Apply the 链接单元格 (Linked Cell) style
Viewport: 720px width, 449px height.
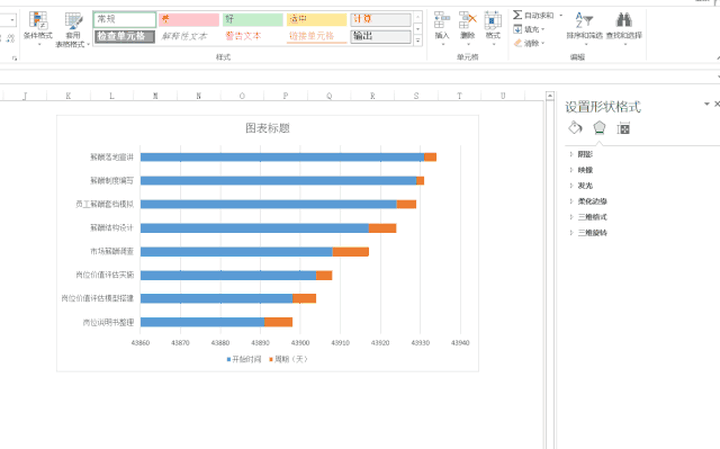pos(317,36)
